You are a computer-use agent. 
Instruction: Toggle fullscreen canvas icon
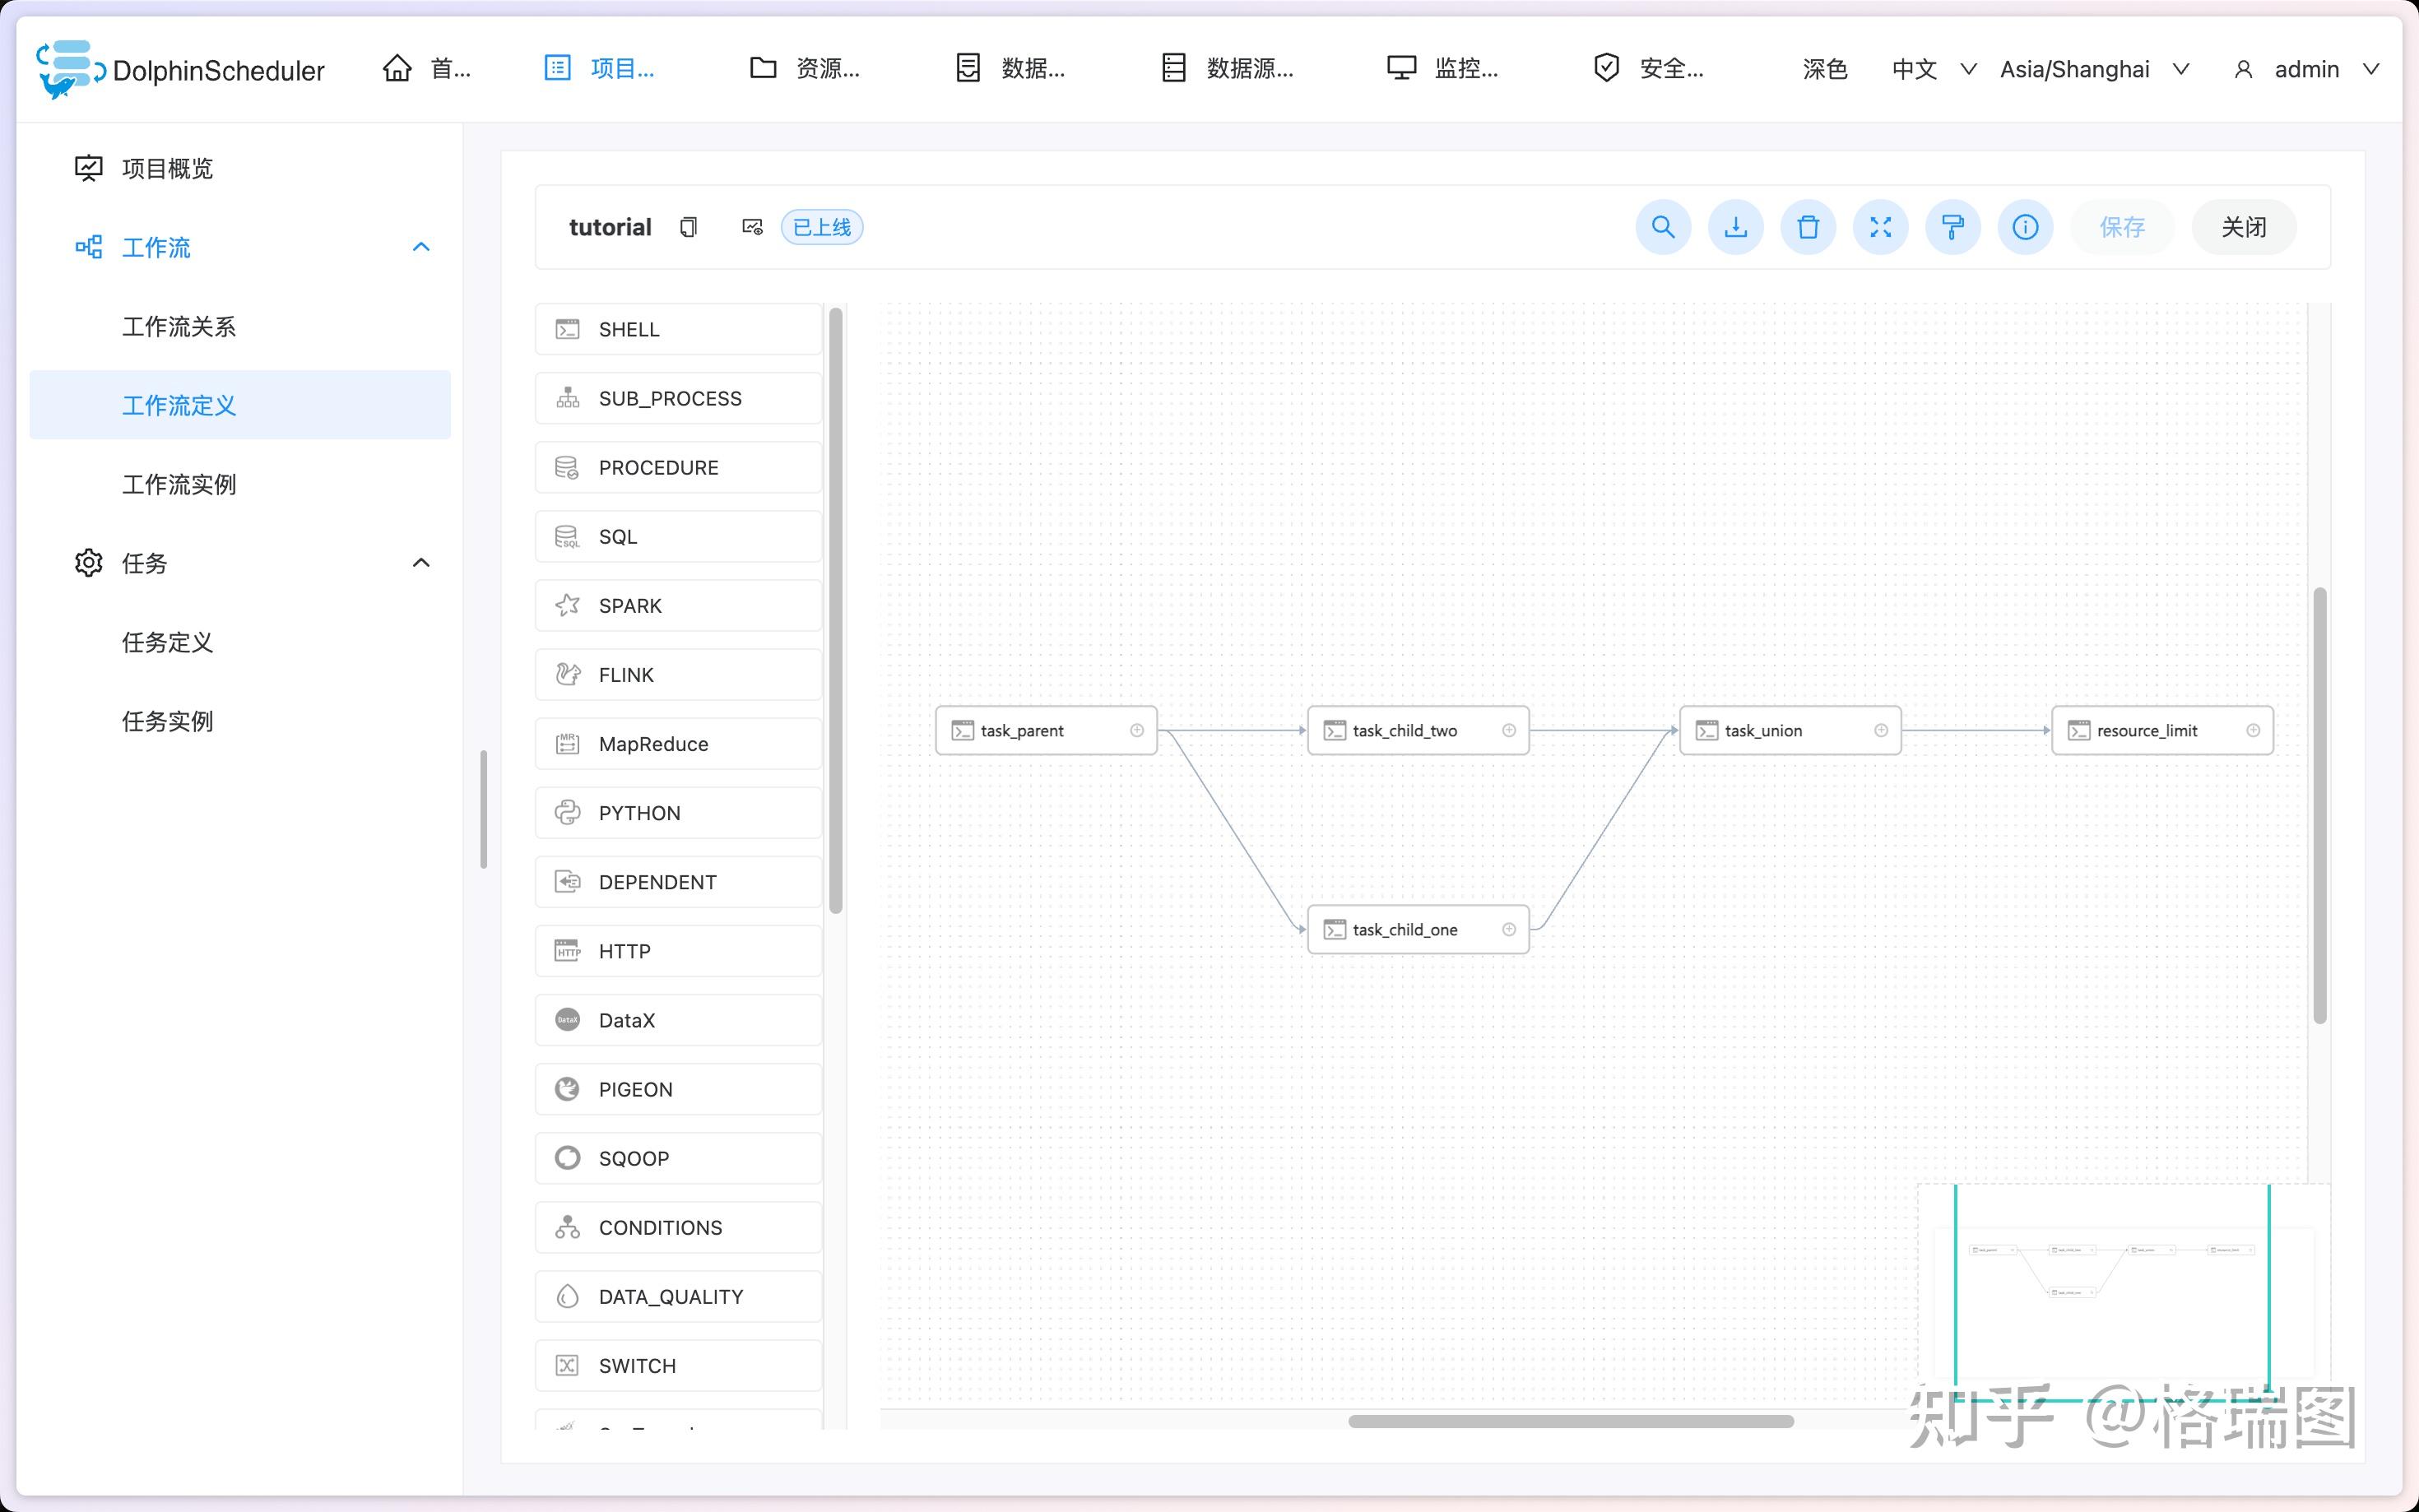1880,228
